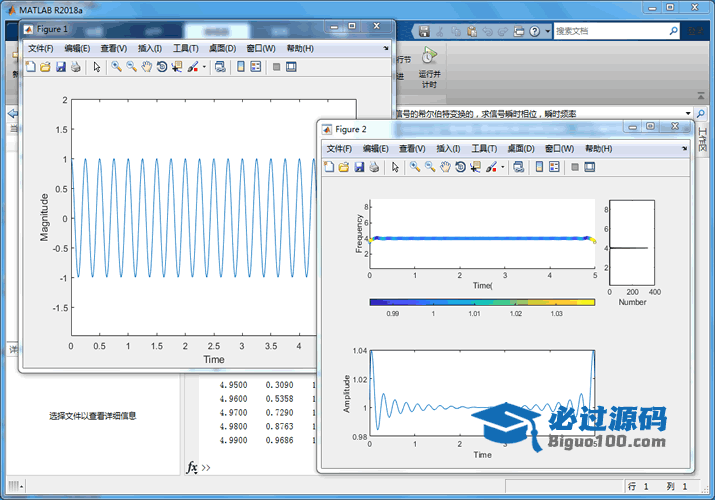Open 查看(V) menu in Figure 1
Viewport: 715px width, 500px height.
click(x=114, y=48)
